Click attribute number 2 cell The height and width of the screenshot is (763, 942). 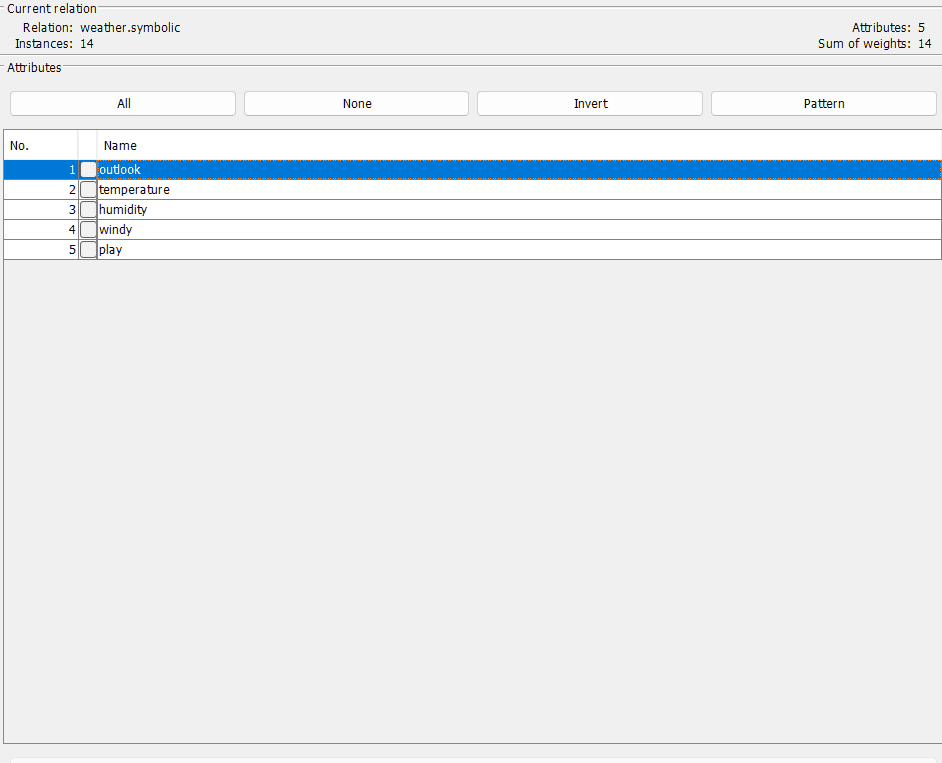coord(41,190)
